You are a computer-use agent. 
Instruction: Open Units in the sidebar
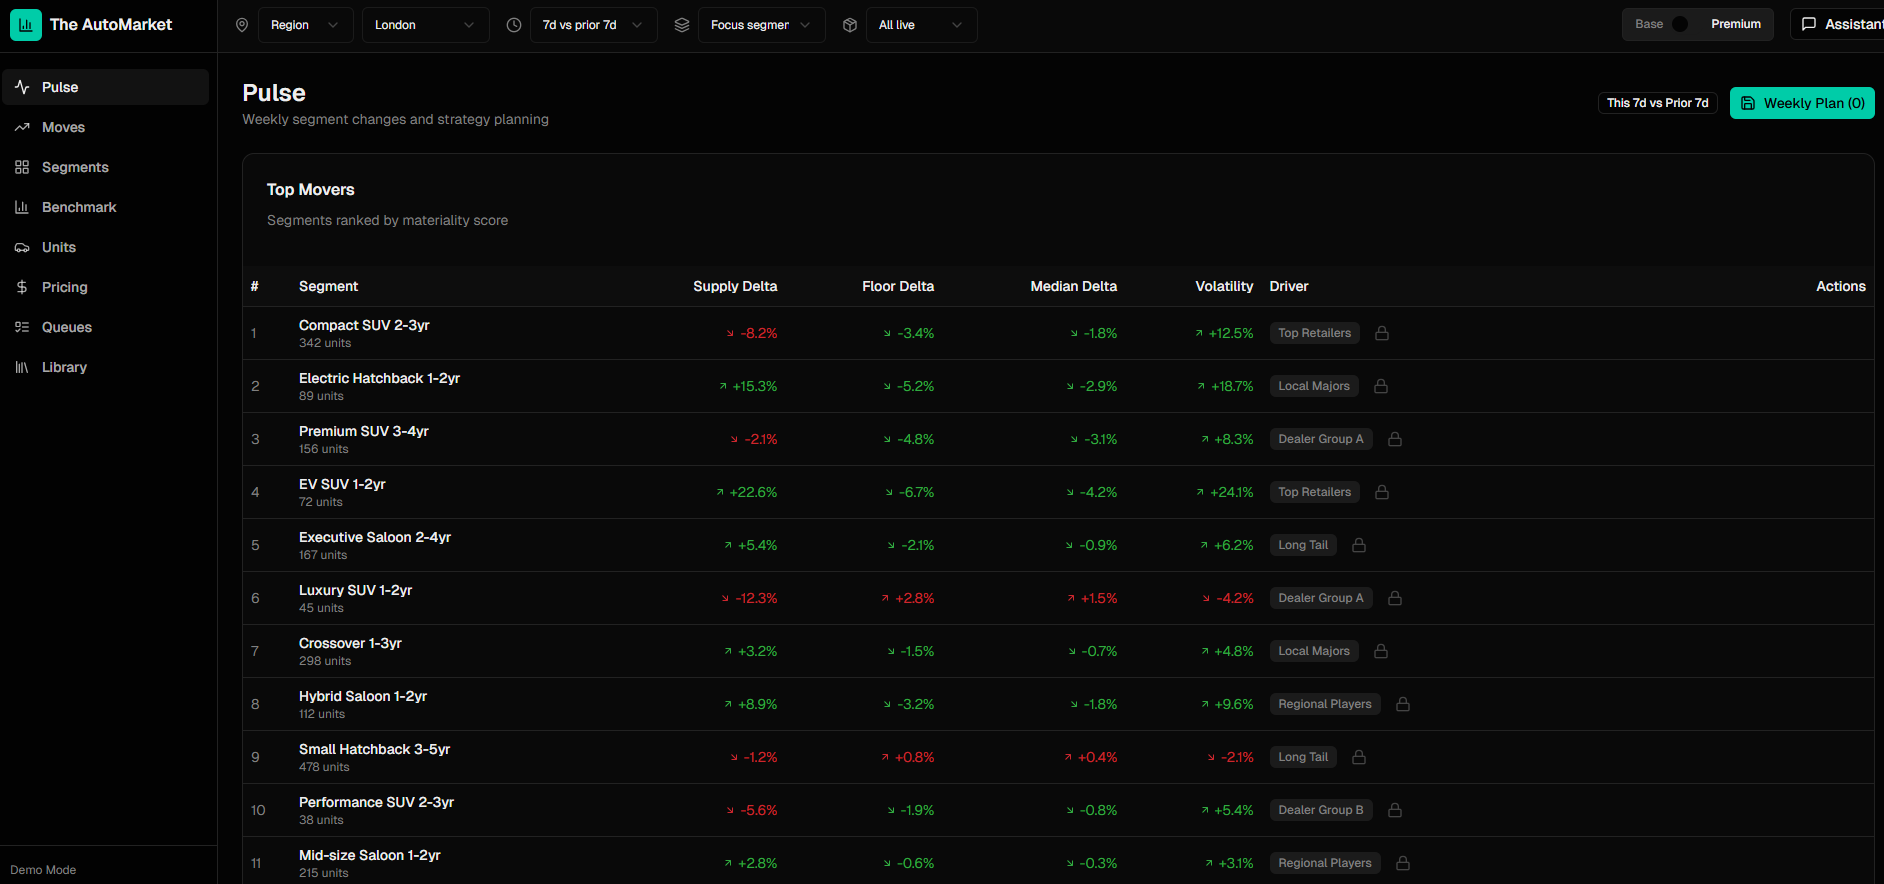(x=105, y=247)
